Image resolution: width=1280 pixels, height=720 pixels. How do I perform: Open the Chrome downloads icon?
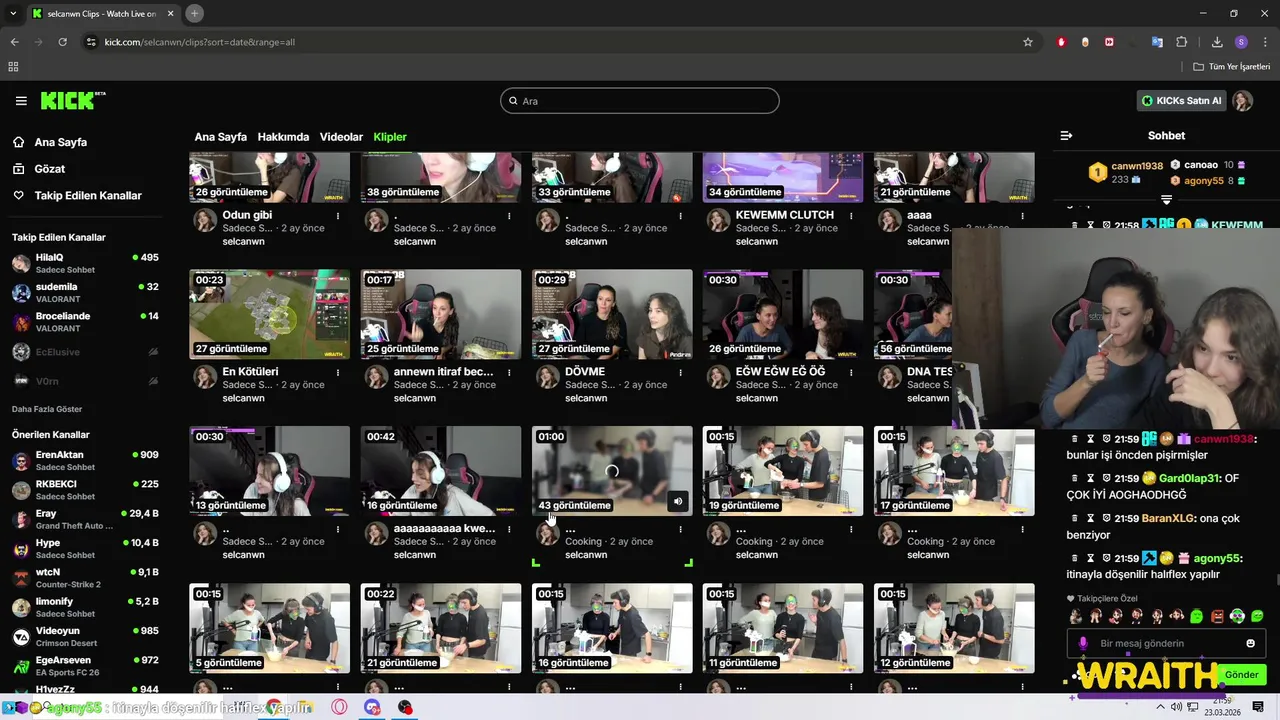1217,42
